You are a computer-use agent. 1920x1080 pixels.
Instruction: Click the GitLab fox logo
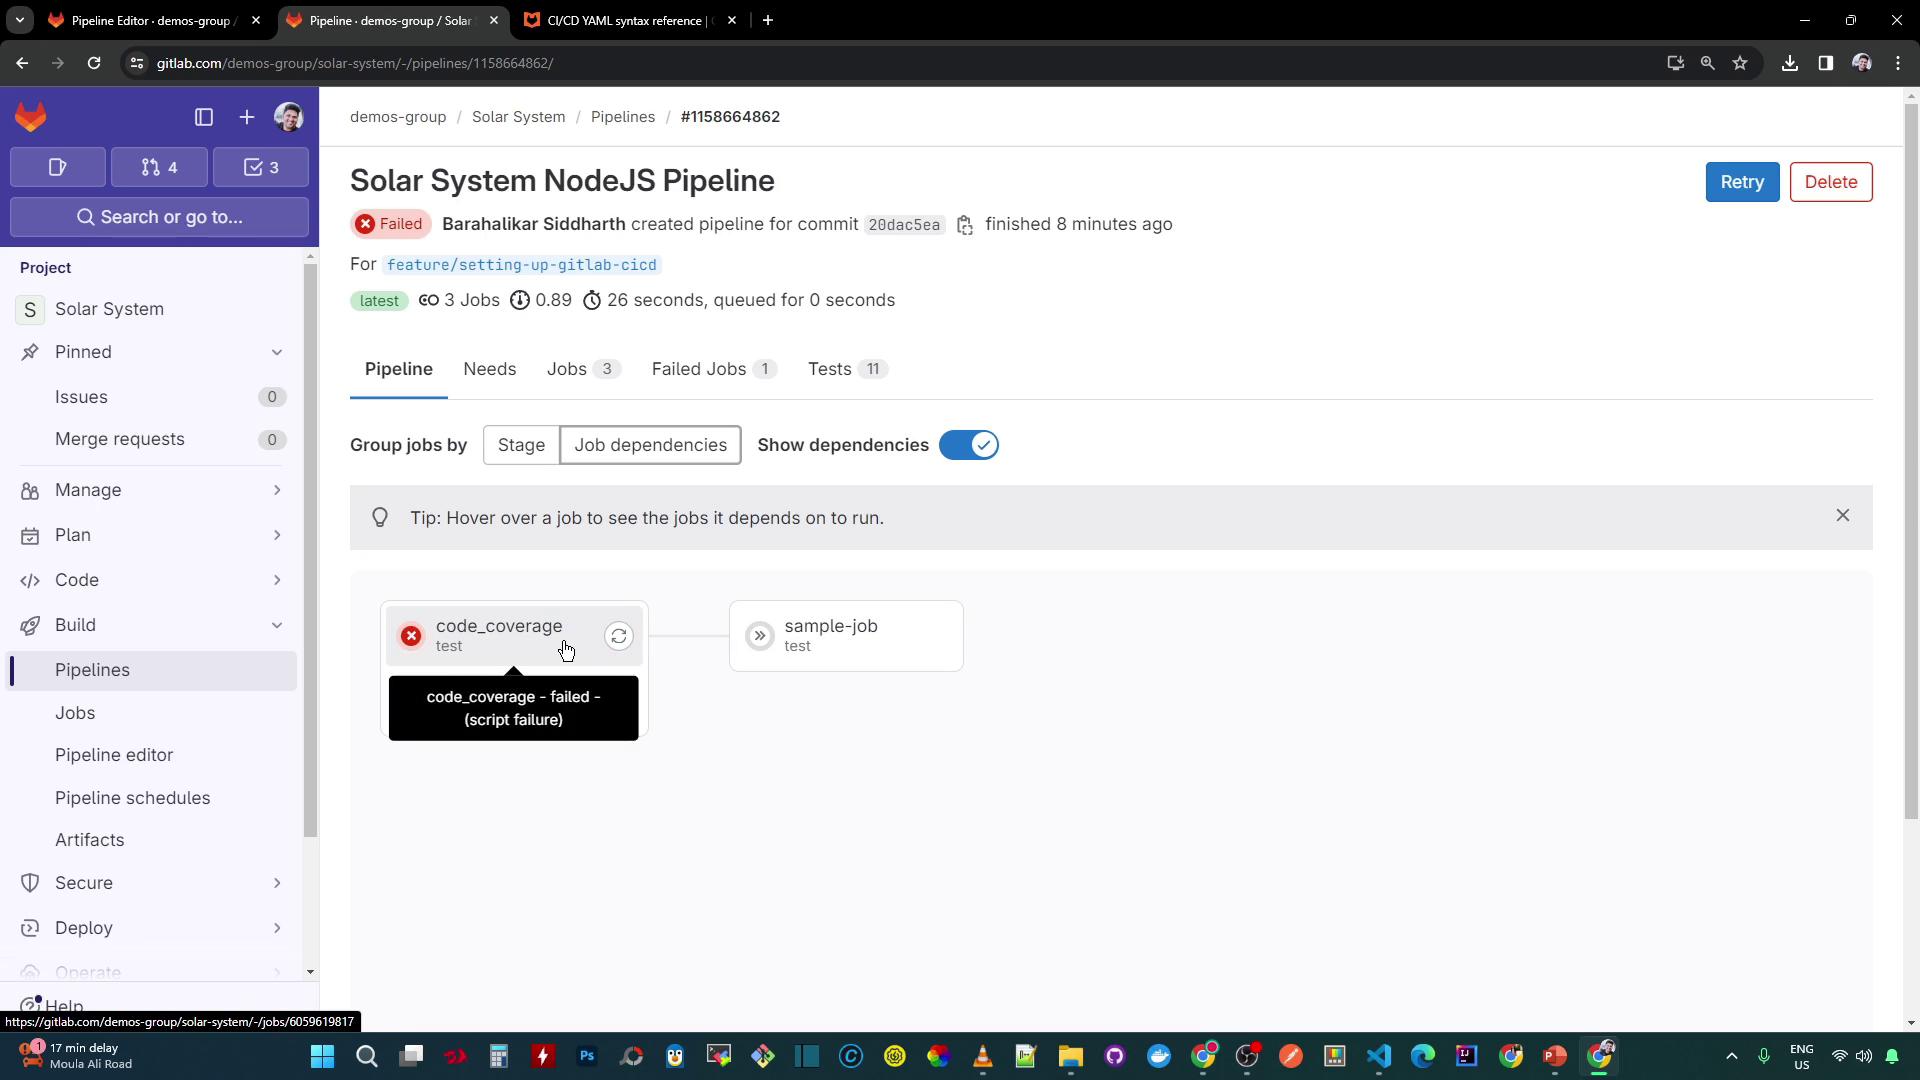31,117
